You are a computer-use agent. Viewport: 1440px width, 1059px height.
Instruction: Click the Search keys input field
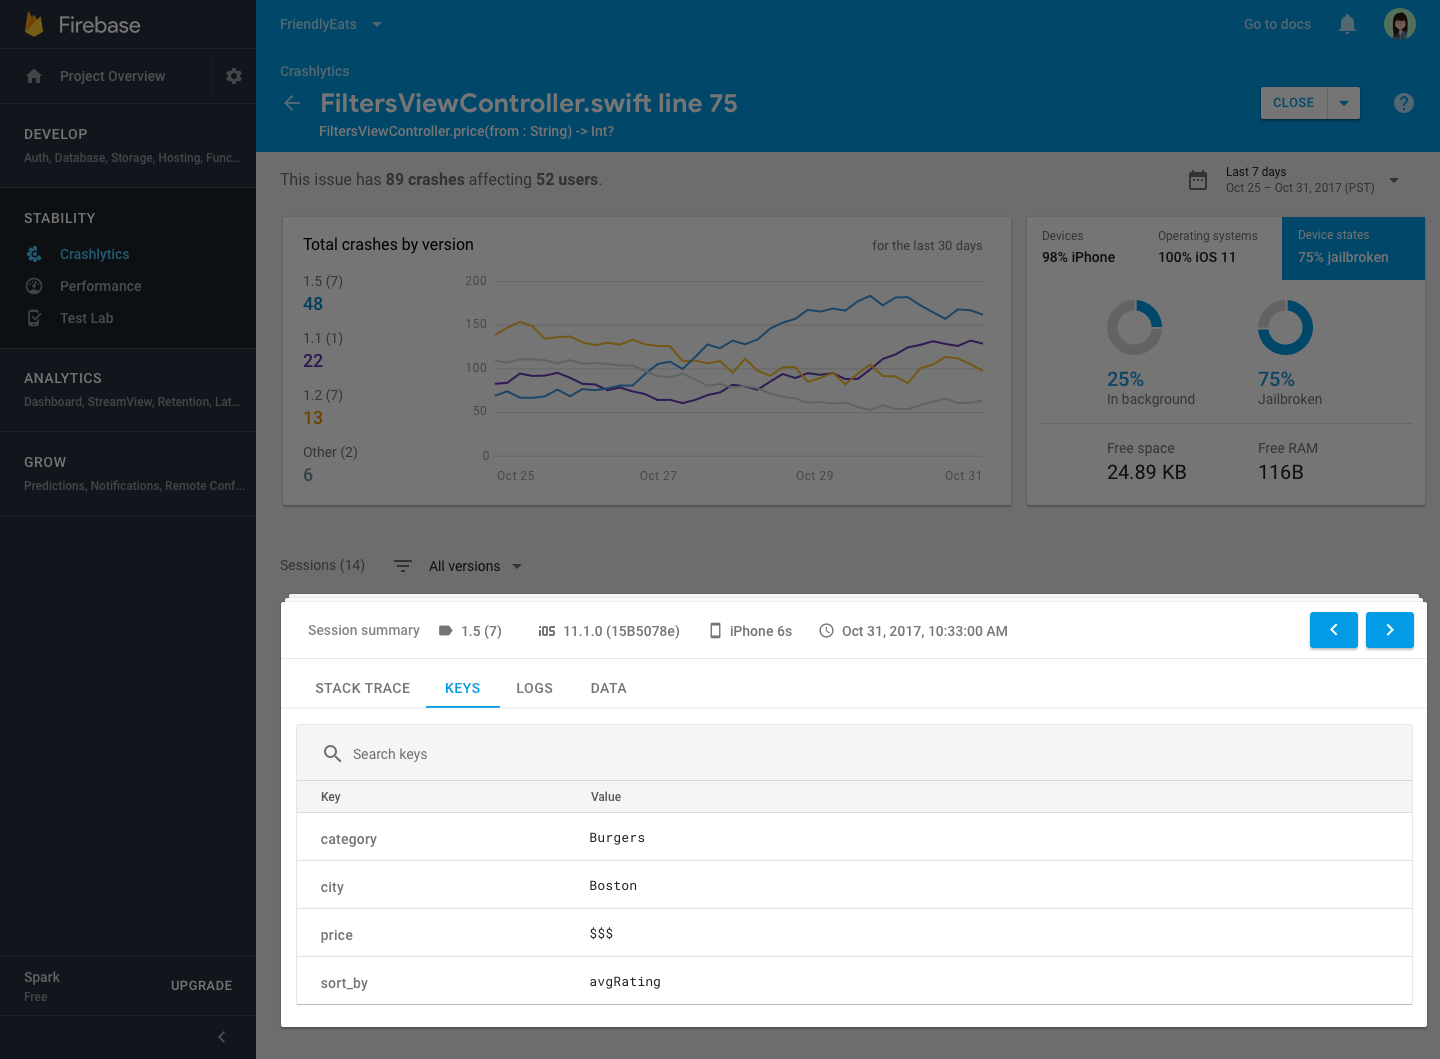[854, 753]
